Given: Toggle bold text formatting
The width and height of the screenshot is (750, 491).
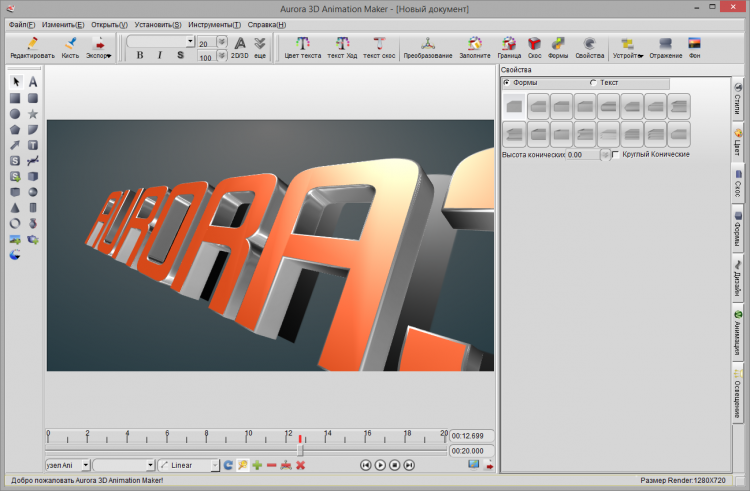Looking at the screenshot, I should coord(139,56).
